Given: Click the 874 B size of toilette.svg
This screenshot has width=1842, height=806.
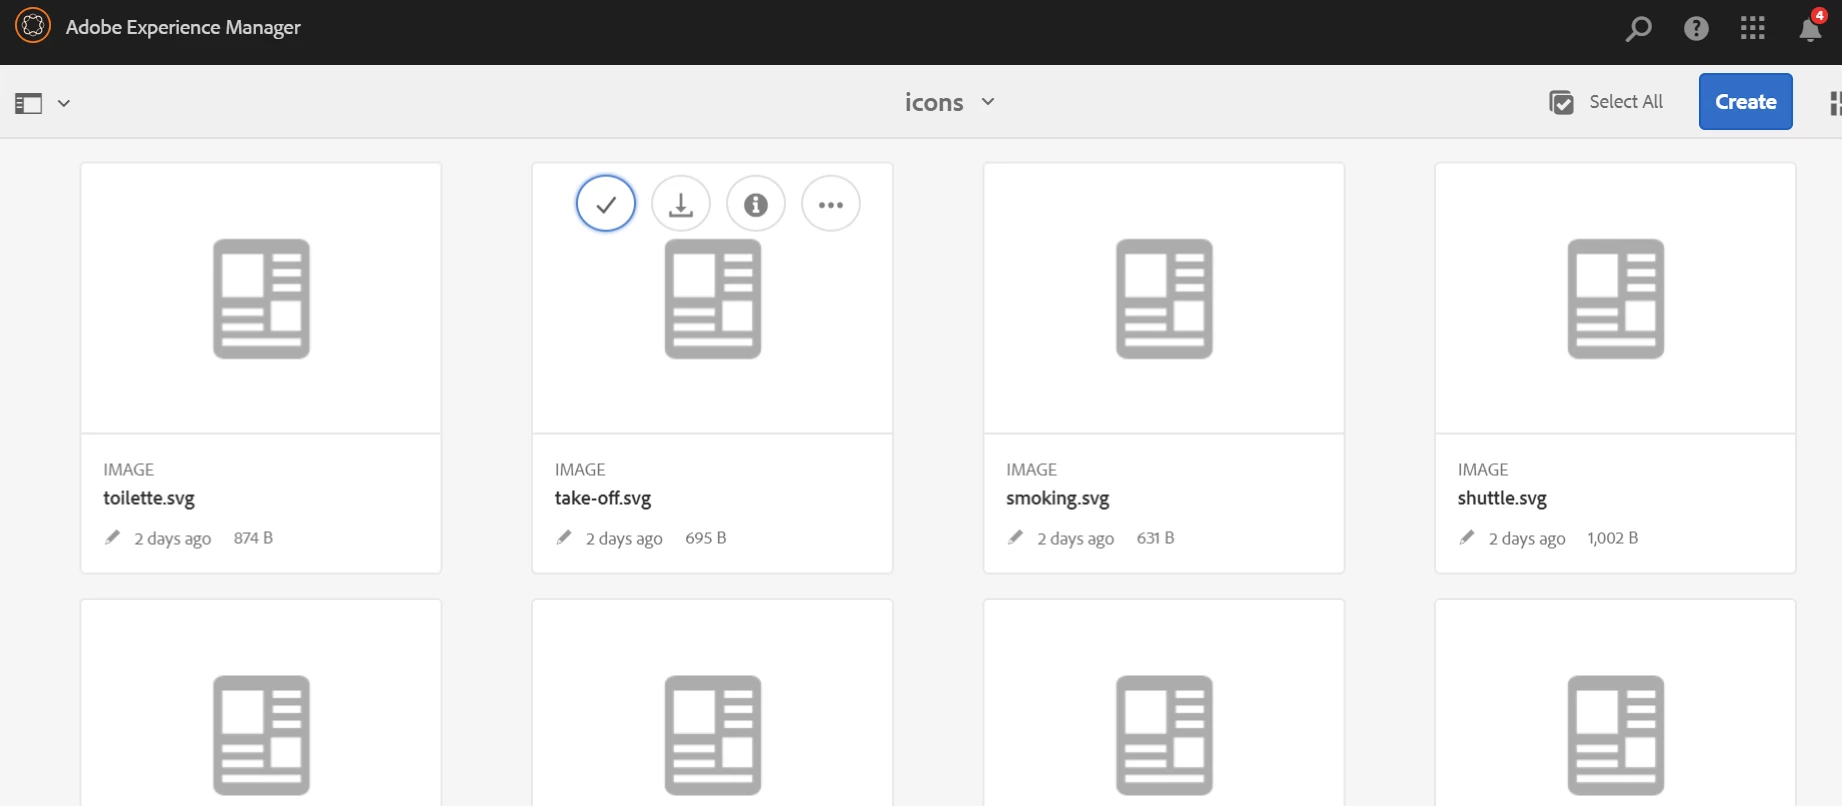Looking at the screenshot, I should point(253,538).
